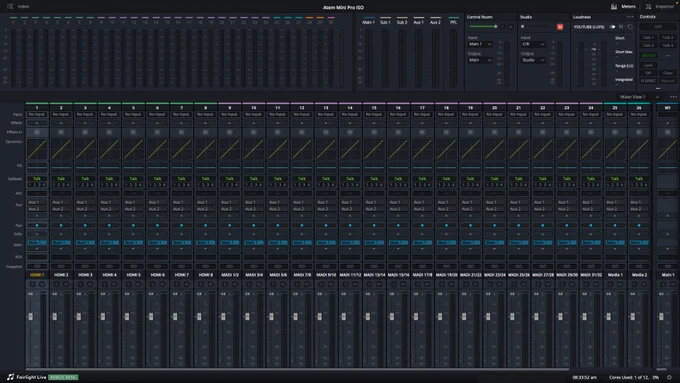
Task: Open the Control Room Output dropdown
Action: (480, 60)
